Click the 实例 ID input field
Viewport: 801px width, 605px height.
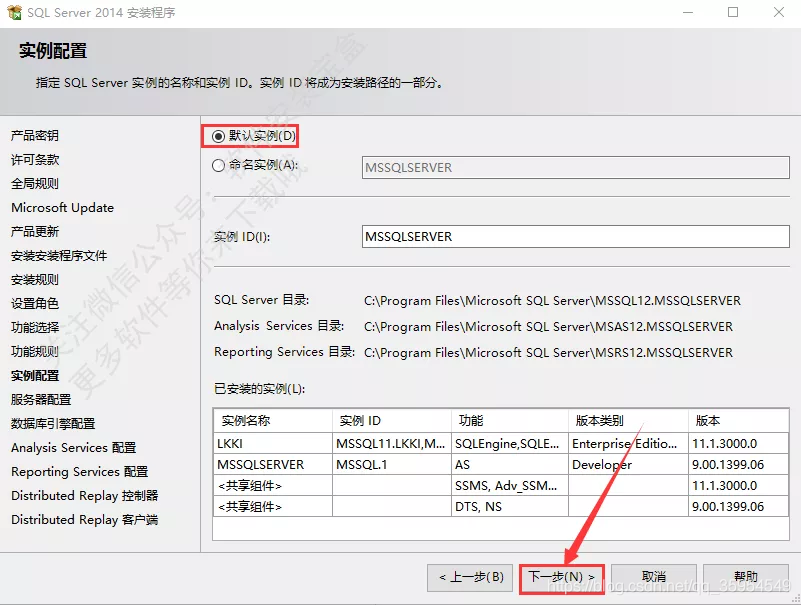pos(576,237)
